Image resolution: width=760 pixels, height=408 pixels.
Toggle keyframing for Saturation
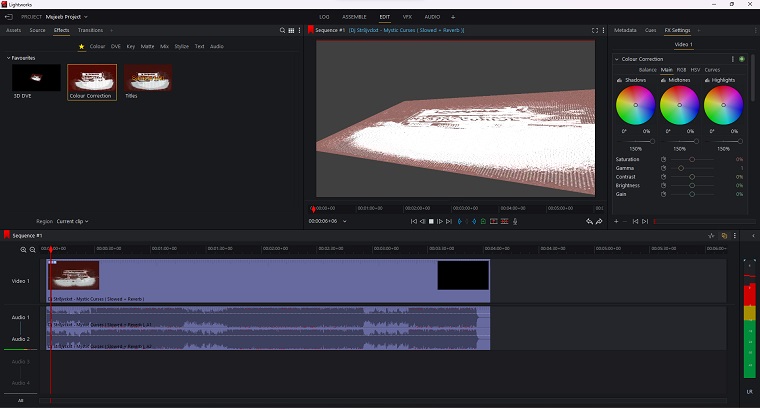664,159
